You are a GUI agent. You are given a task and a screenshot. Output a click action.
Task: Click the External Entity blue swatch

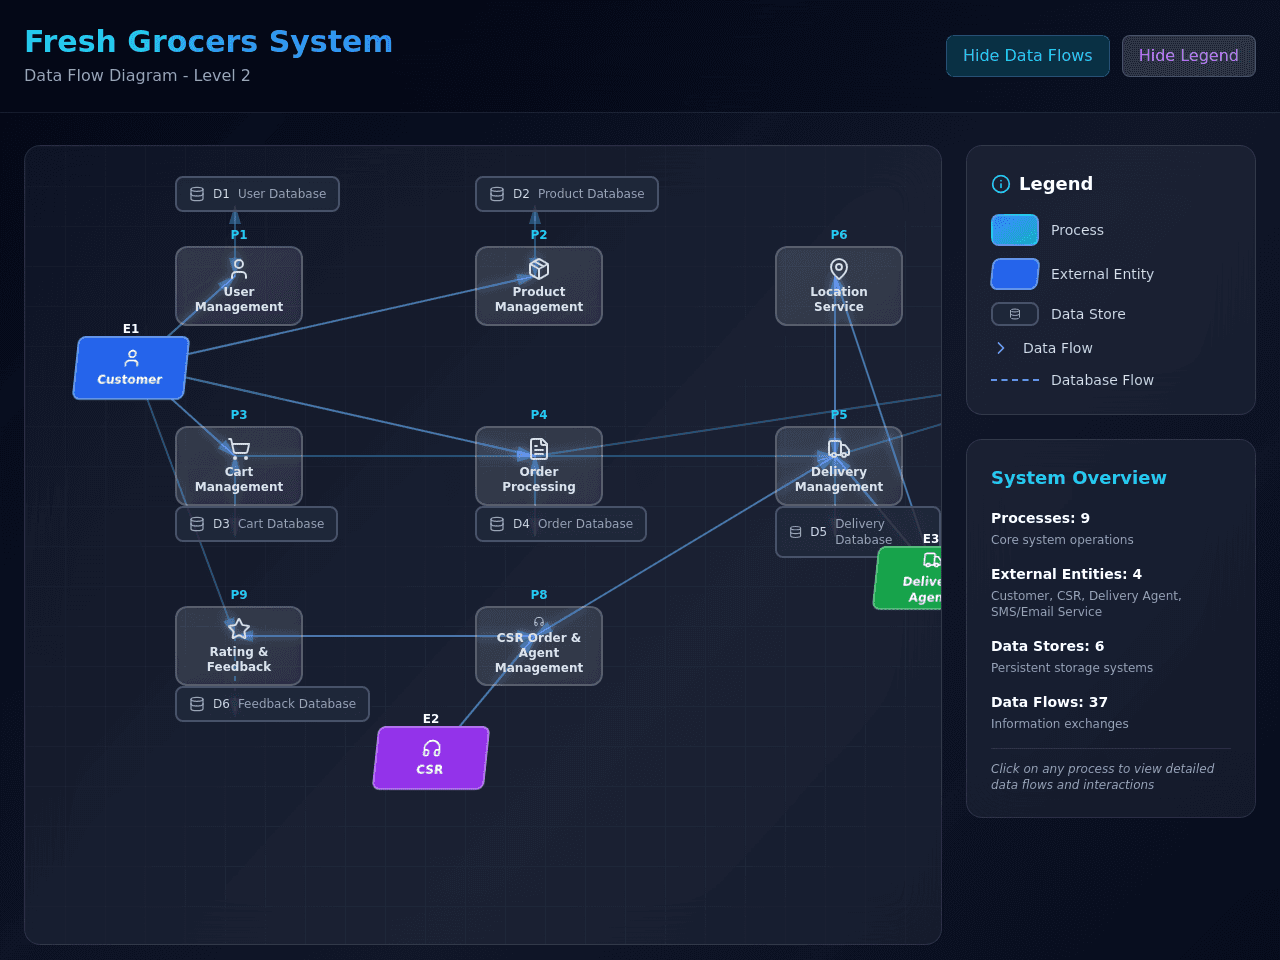tap(1015, 274)
